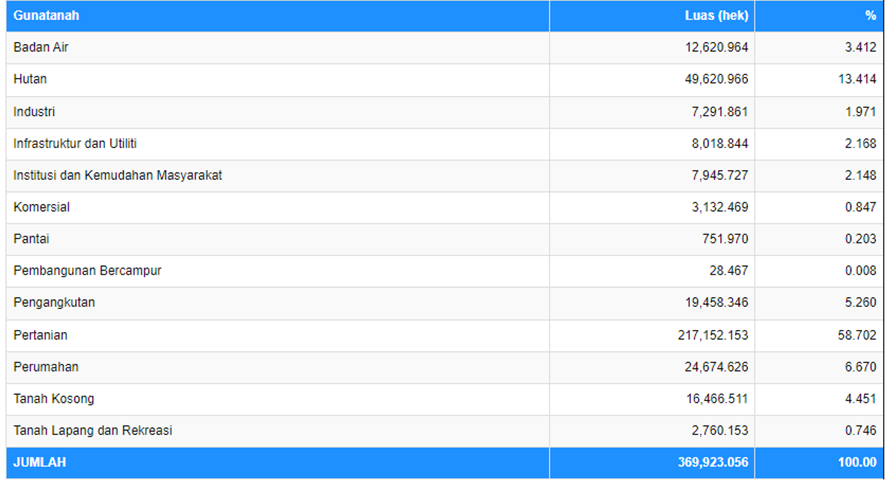Image resolution: width=891 pixels, height=483 pixels.
Task: Select Institusi dan Kemudahan Masyarakat label
Action: 118,175
